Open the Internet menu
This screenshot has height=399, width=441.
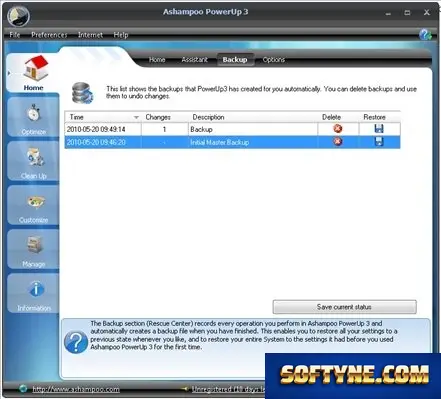(x=90, y=35)
